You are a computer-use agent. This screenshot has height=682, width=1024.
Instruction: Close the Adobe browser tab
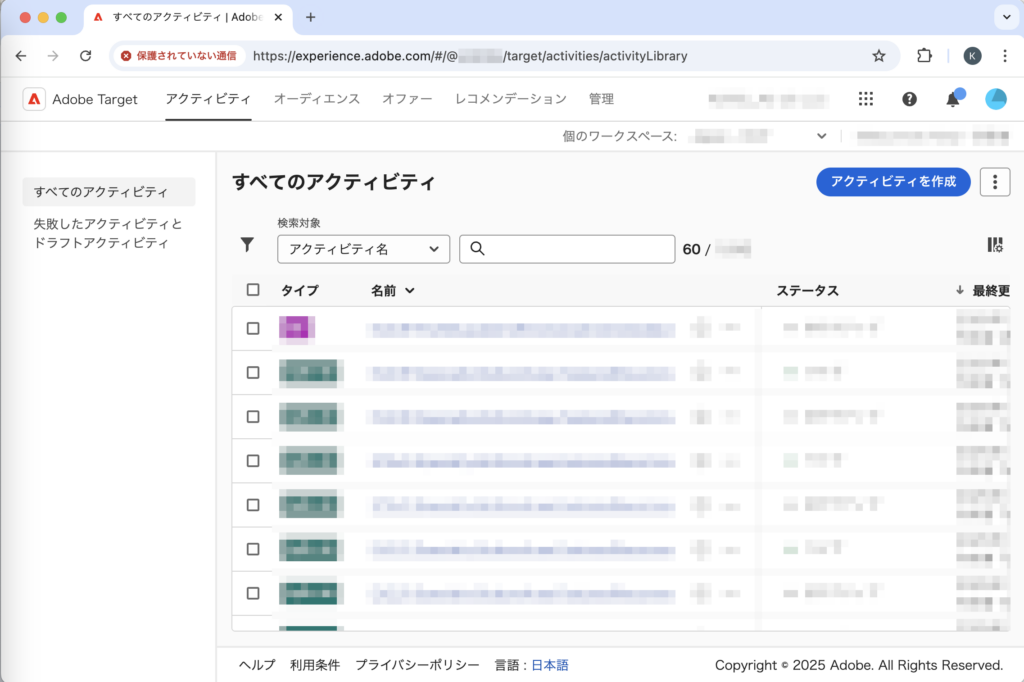[x=278, y=18]
